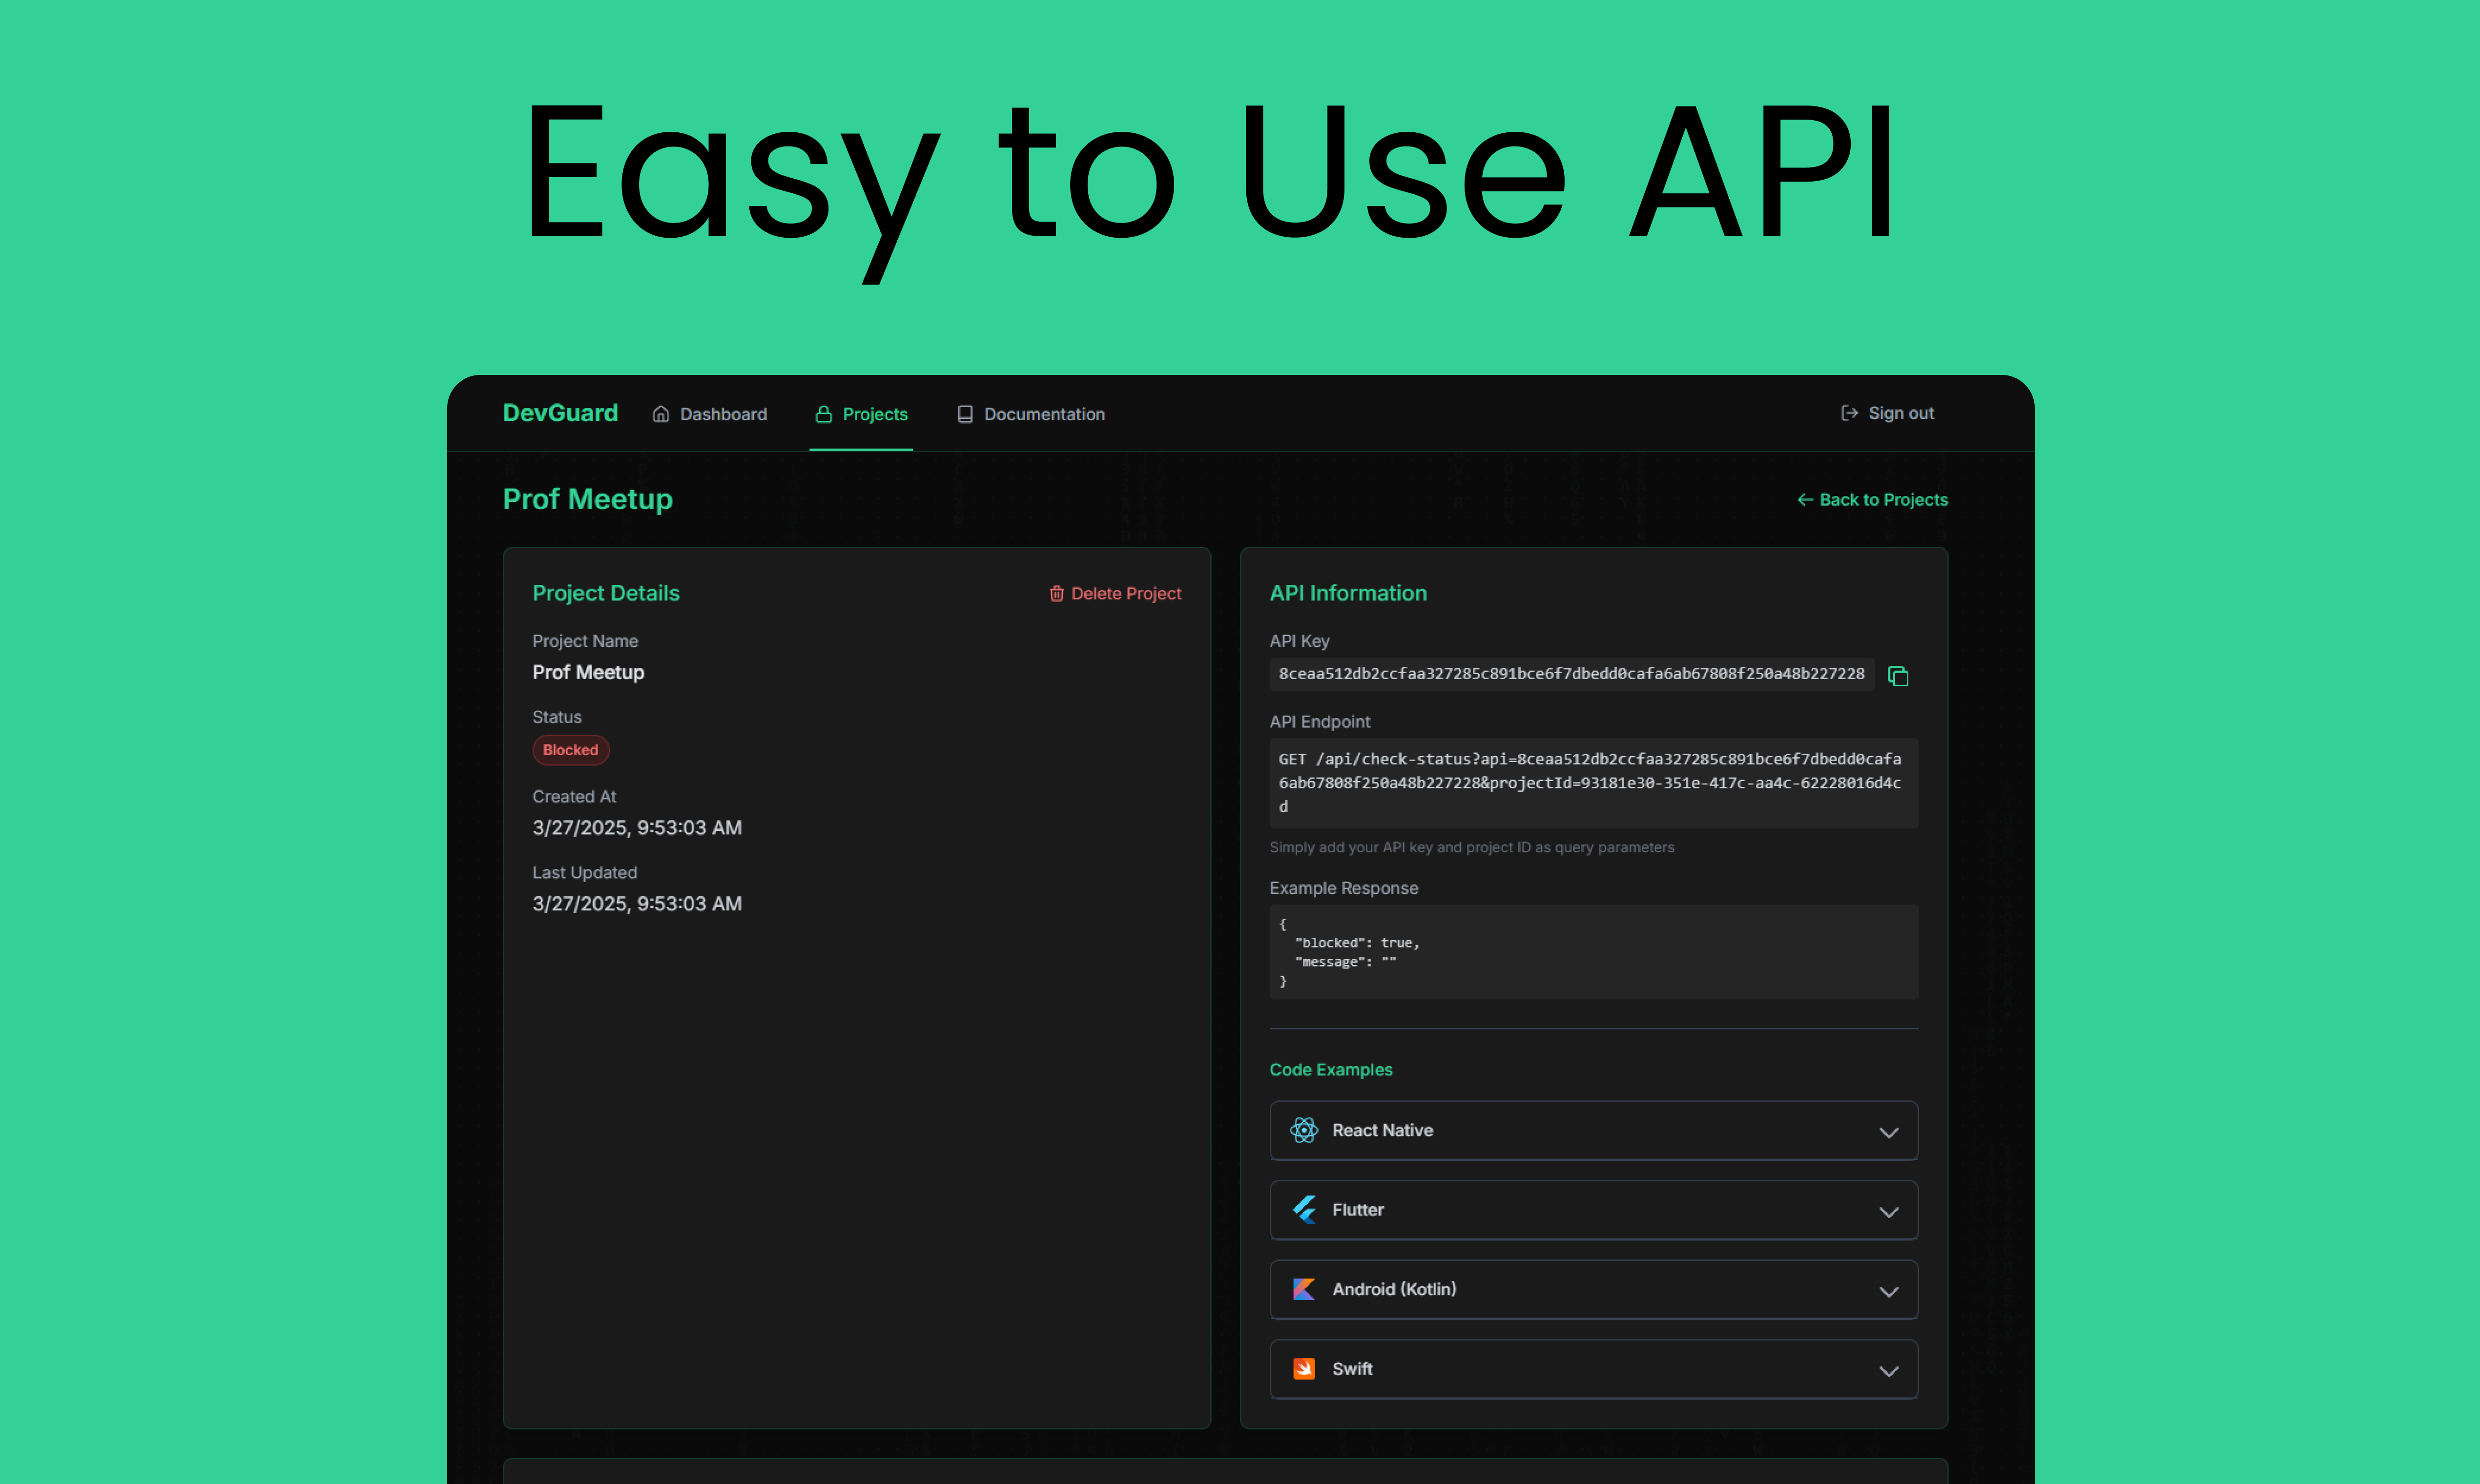Click the Flutter logo icon
The width and height of the screenshot is (2480, 1484).
(x=1304, y=1210)
